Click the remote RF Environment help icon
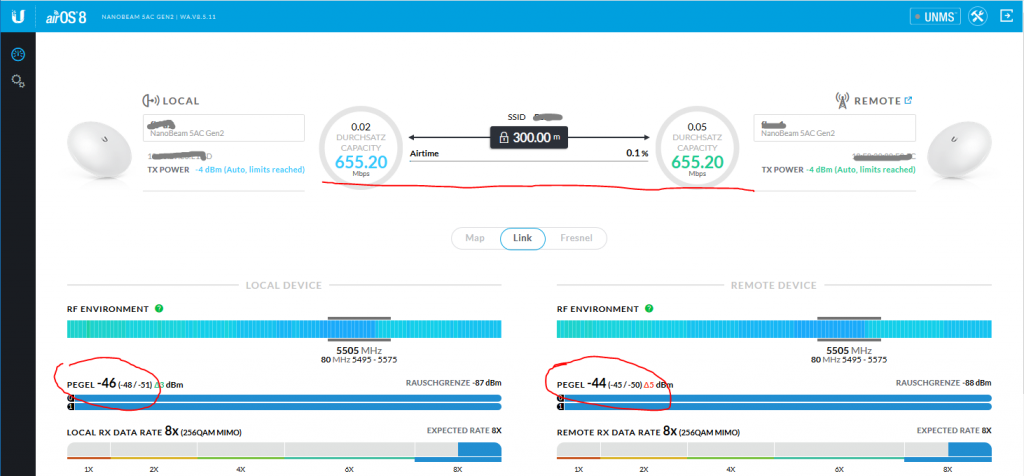Screen dimensions: 1024x476 point(648,308)
